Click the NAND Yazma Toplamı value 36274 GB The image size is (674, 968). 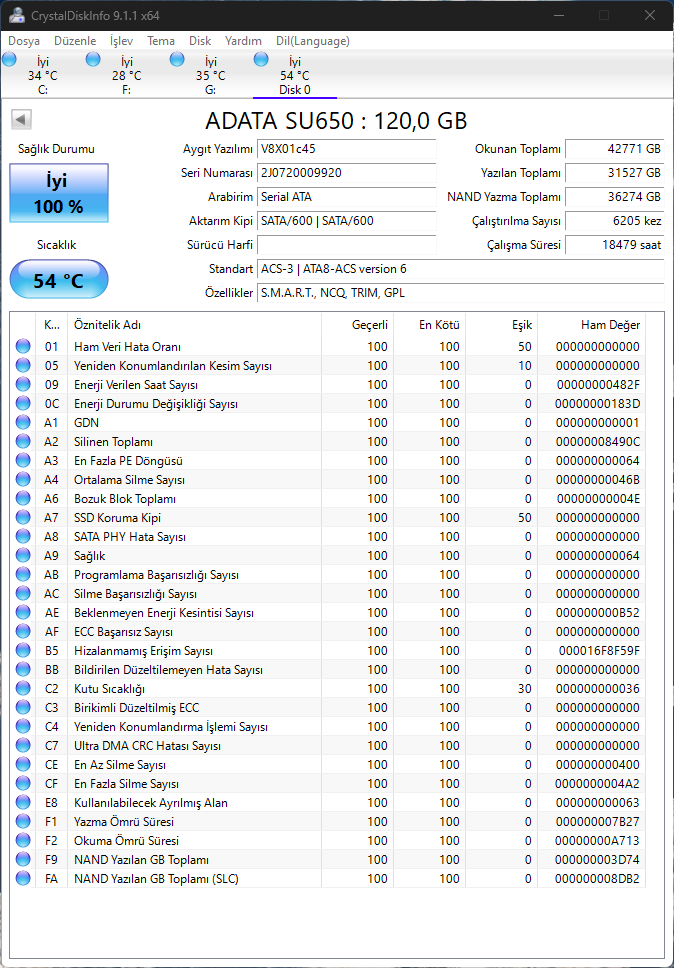click(614, 197)
